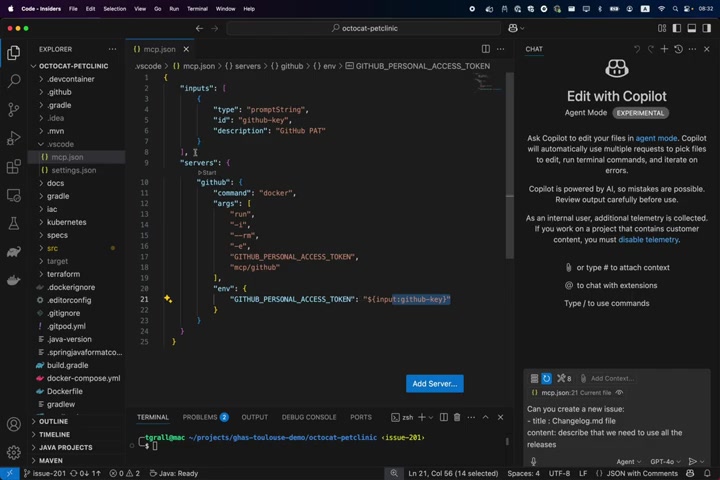Toggle the blue refresh button in chat input
The width and height of the screenshot is (720, 480).
coord(546,378)
